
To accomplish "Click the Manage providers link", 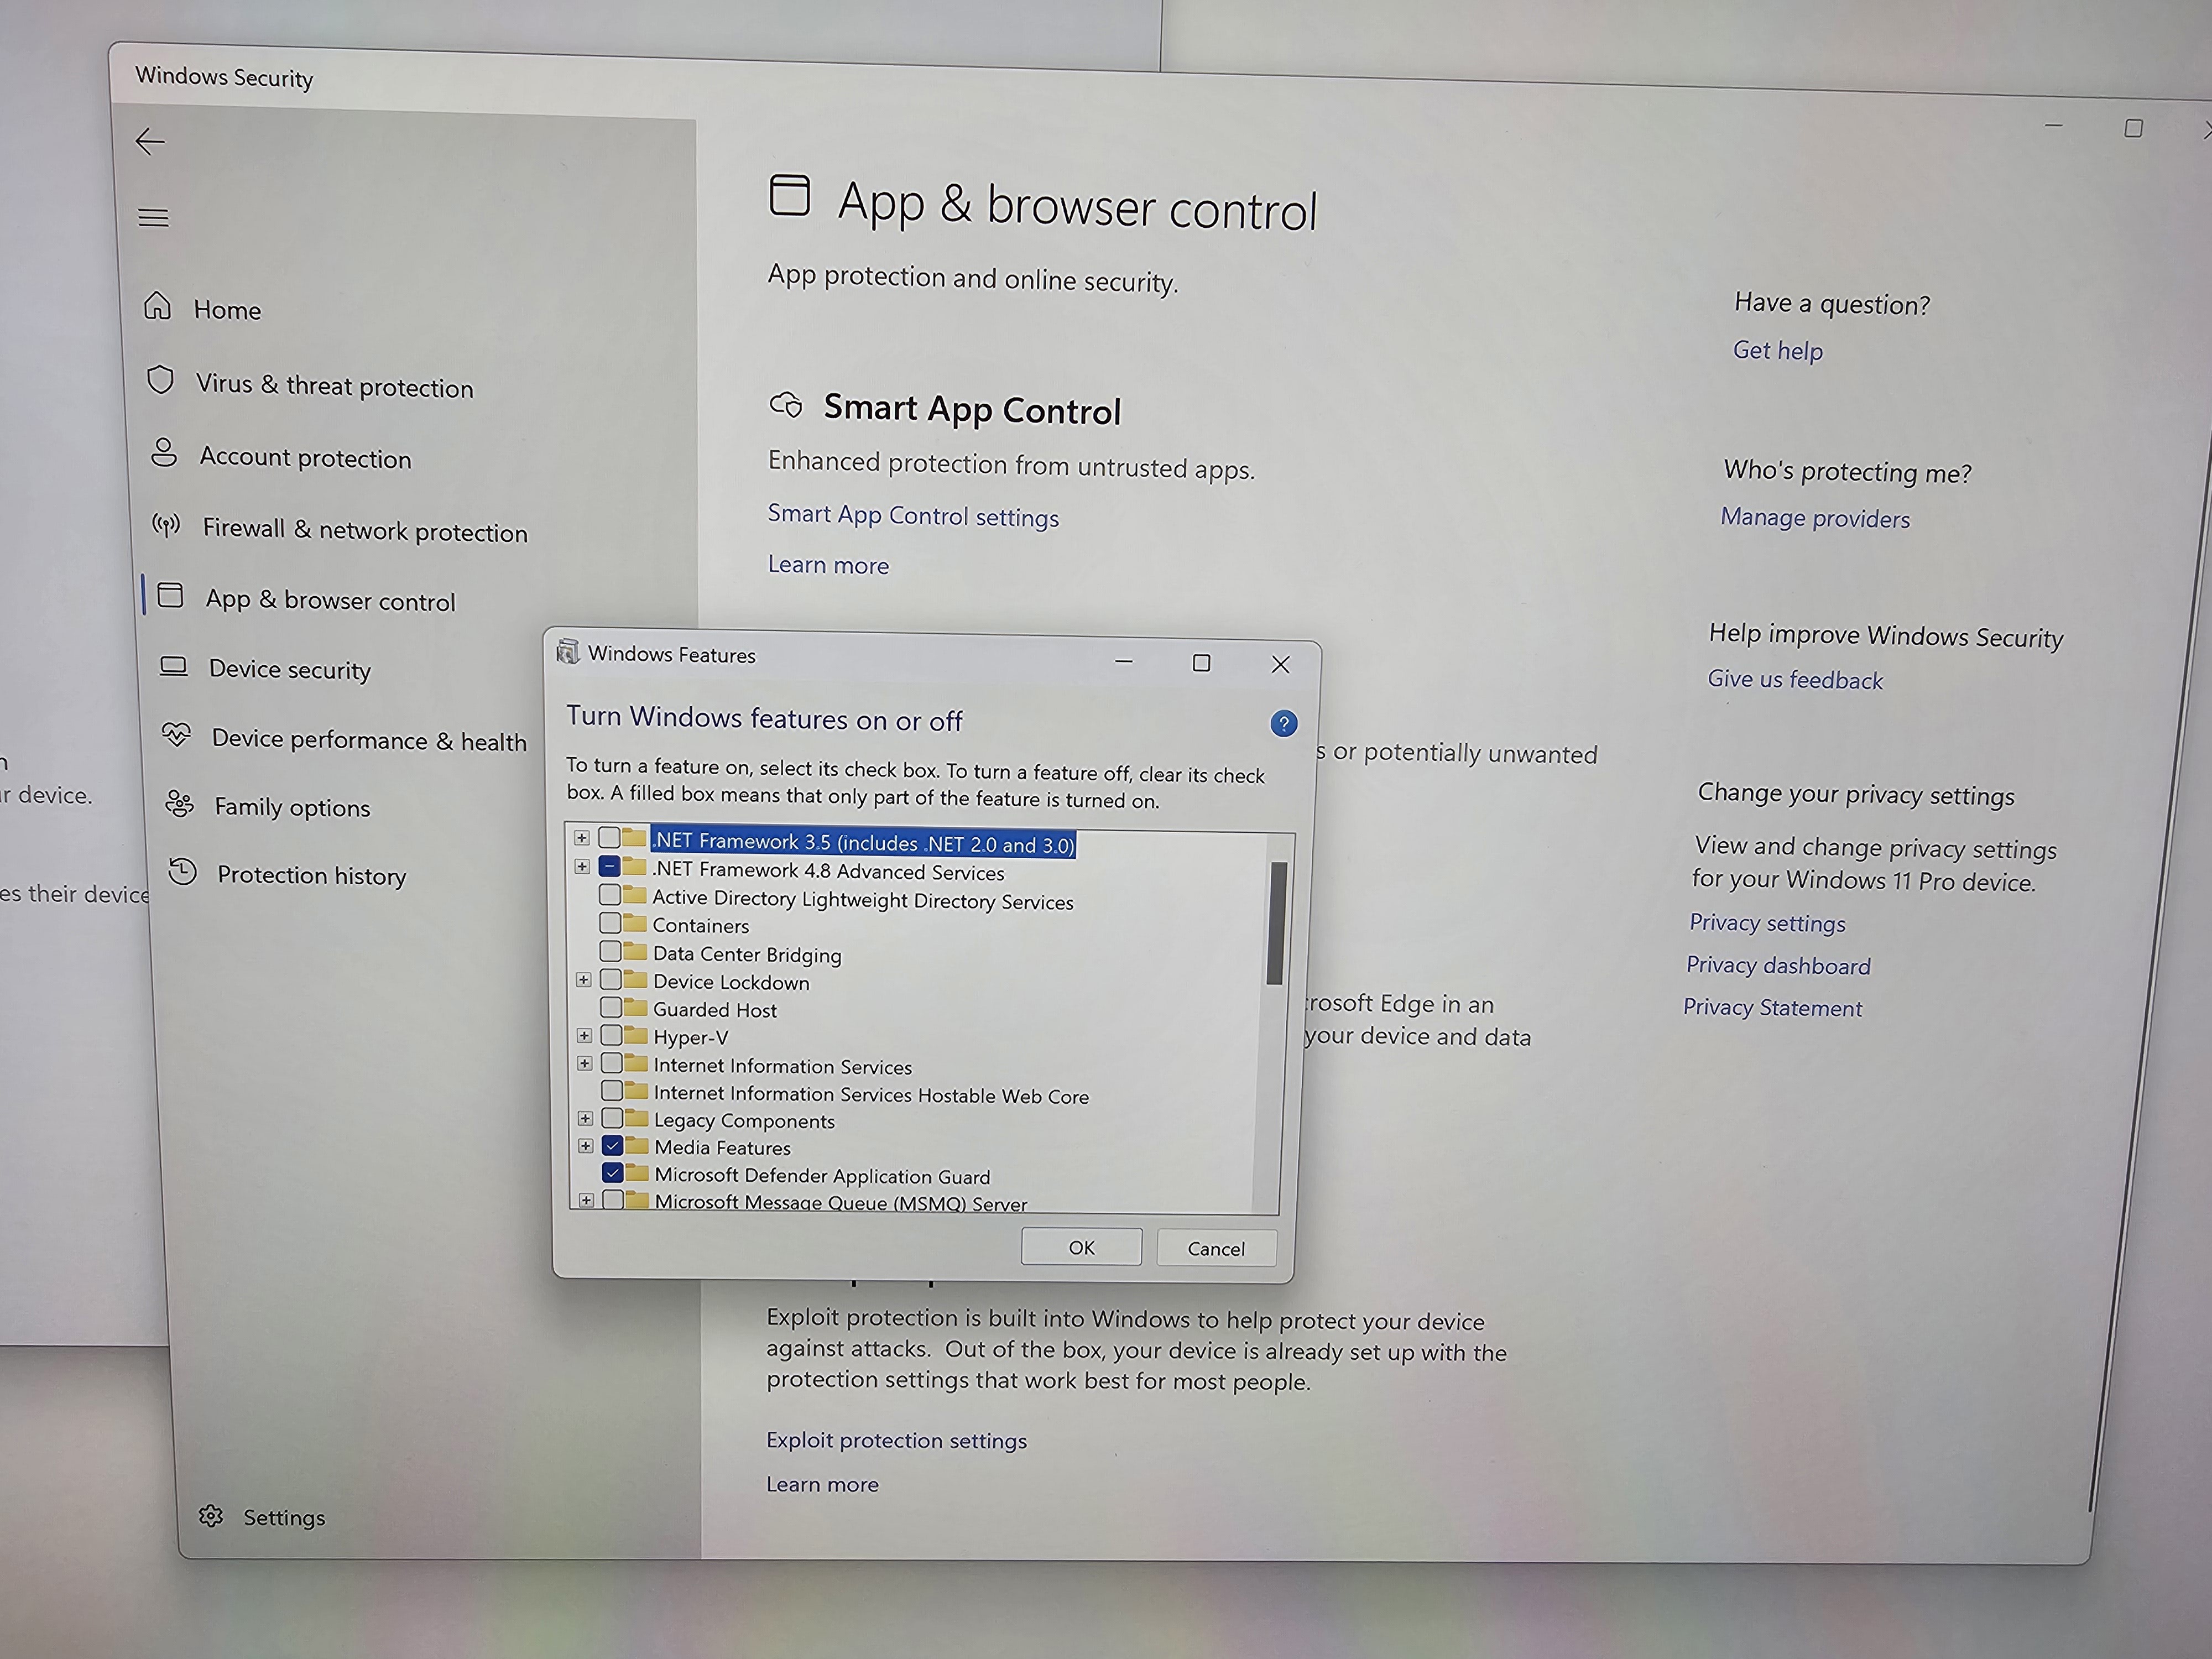I will 1815,518.
